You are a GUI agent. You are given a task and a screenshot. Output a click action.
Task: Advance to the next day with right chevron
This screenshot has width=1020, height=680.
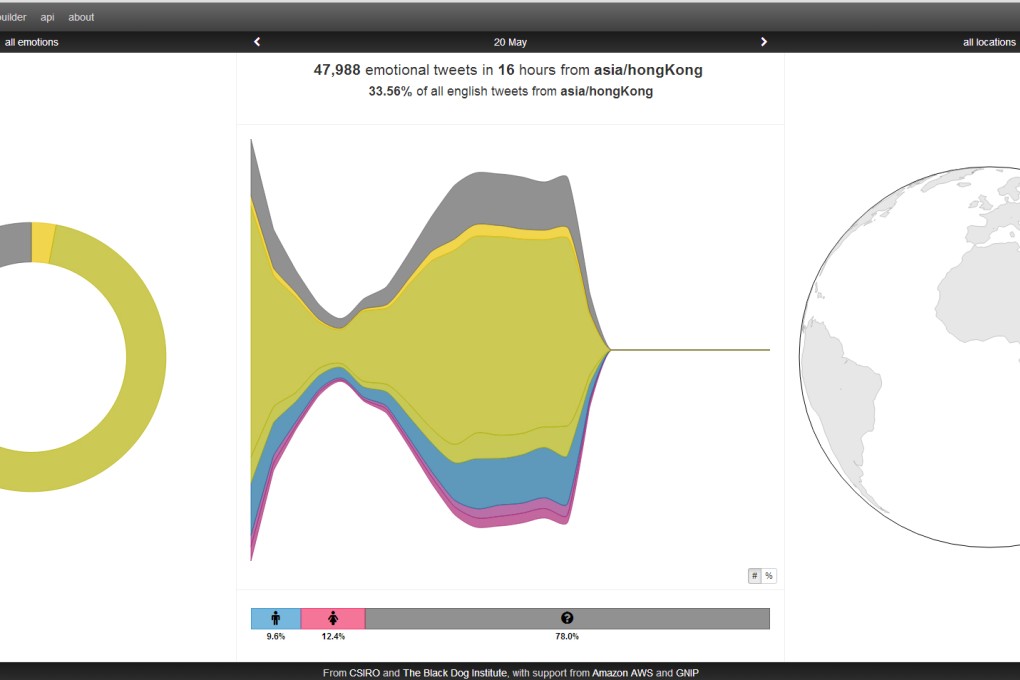[x=764, y=41]
